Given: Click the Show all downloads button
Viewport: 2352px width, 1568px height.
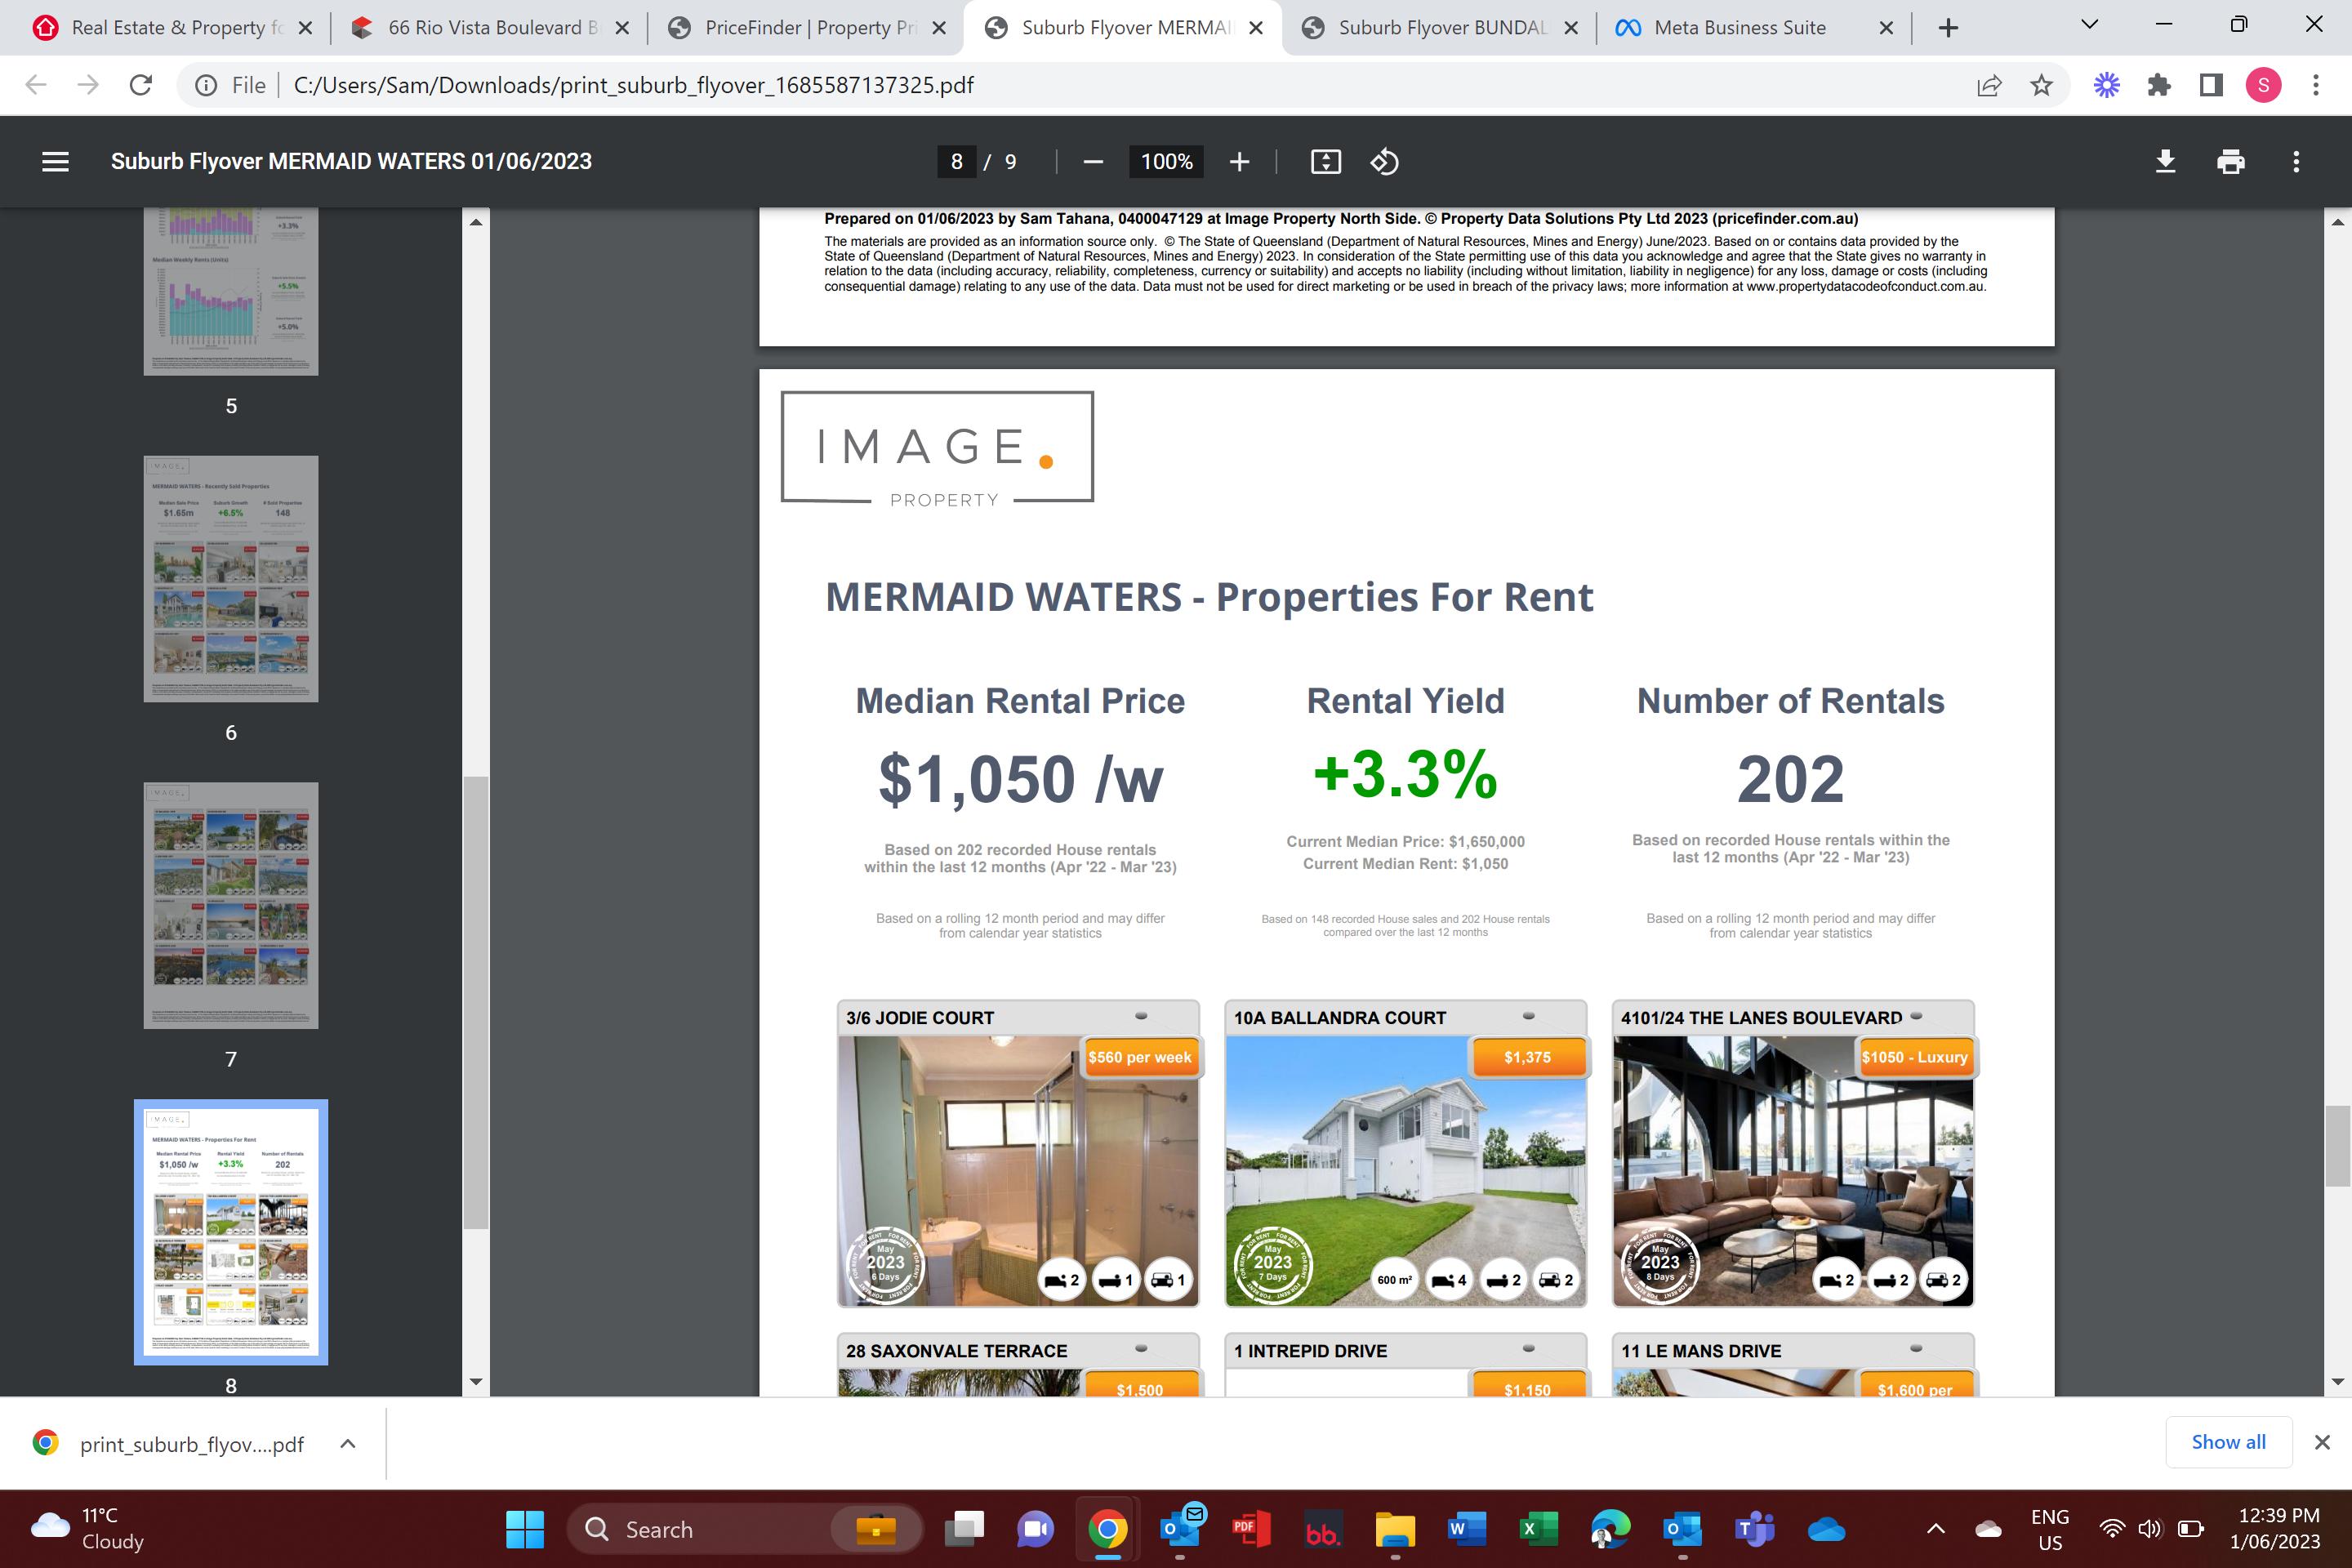Looking at the screenshot, I should (x=2228, y=1442).
